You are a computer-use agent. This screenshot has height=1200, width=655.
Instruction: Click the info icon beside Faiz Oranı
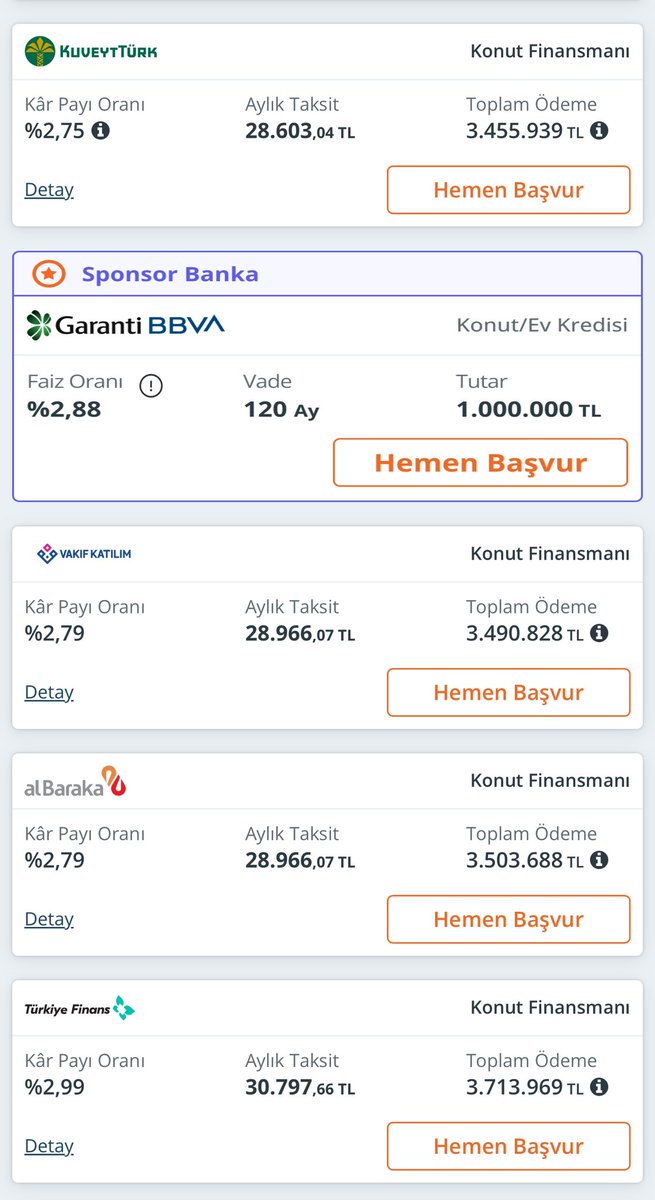tap(151, 385)
